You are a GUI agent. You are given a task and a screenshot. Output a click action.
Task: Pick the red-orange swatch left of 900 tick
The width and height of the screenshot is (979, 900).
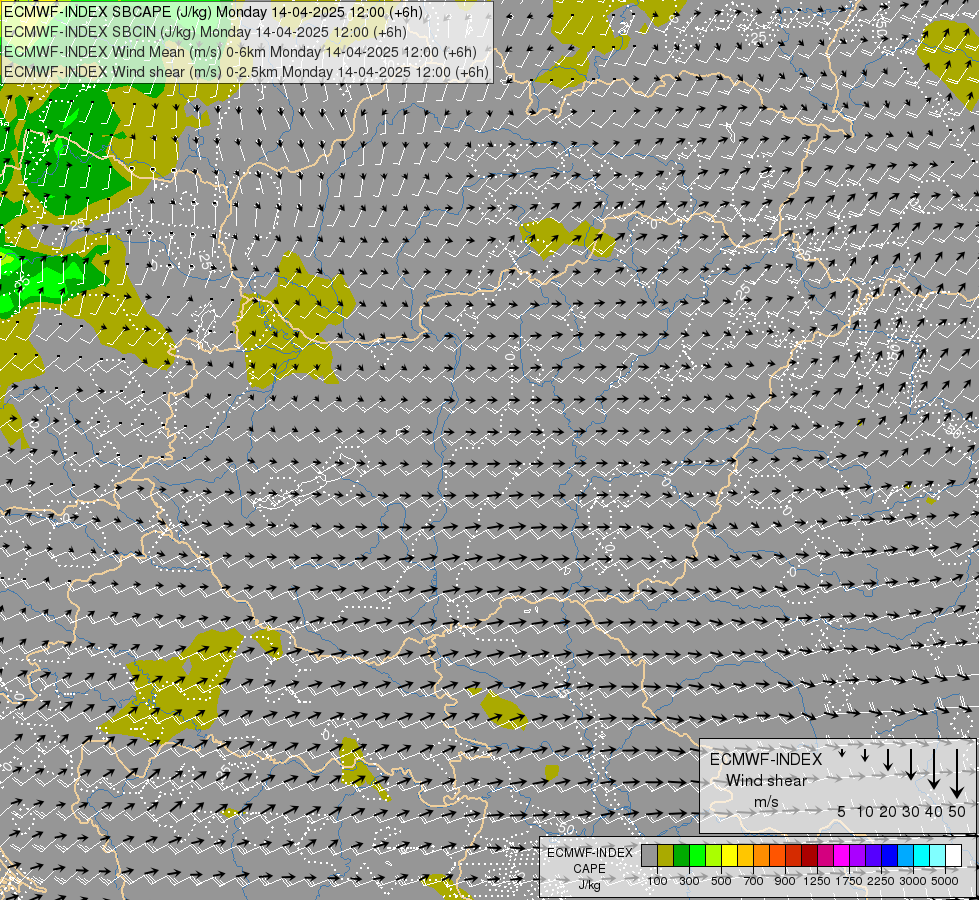pyautogui.click(x=777, y=855)
